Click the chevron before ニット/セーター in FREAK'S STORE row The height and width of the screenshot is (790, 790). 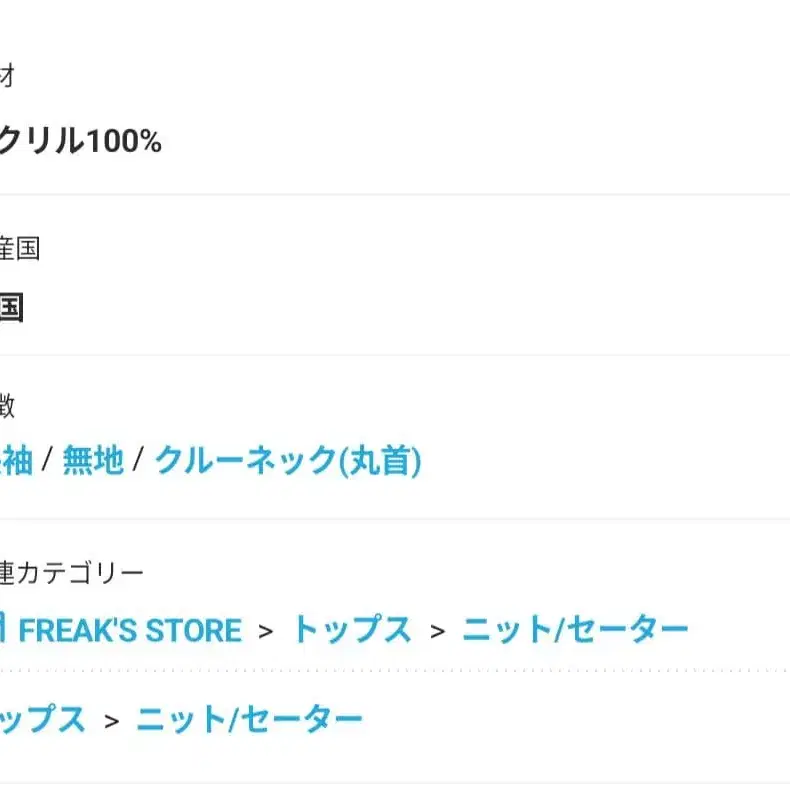(437, 631)
